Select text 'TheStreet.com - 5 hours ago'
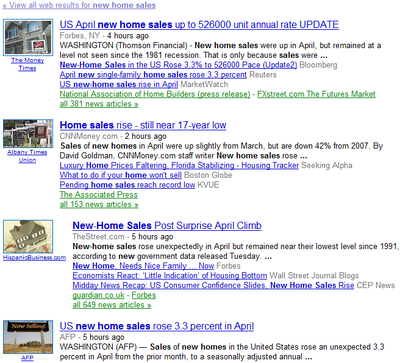The image size is (400, 363). point(123,237)
